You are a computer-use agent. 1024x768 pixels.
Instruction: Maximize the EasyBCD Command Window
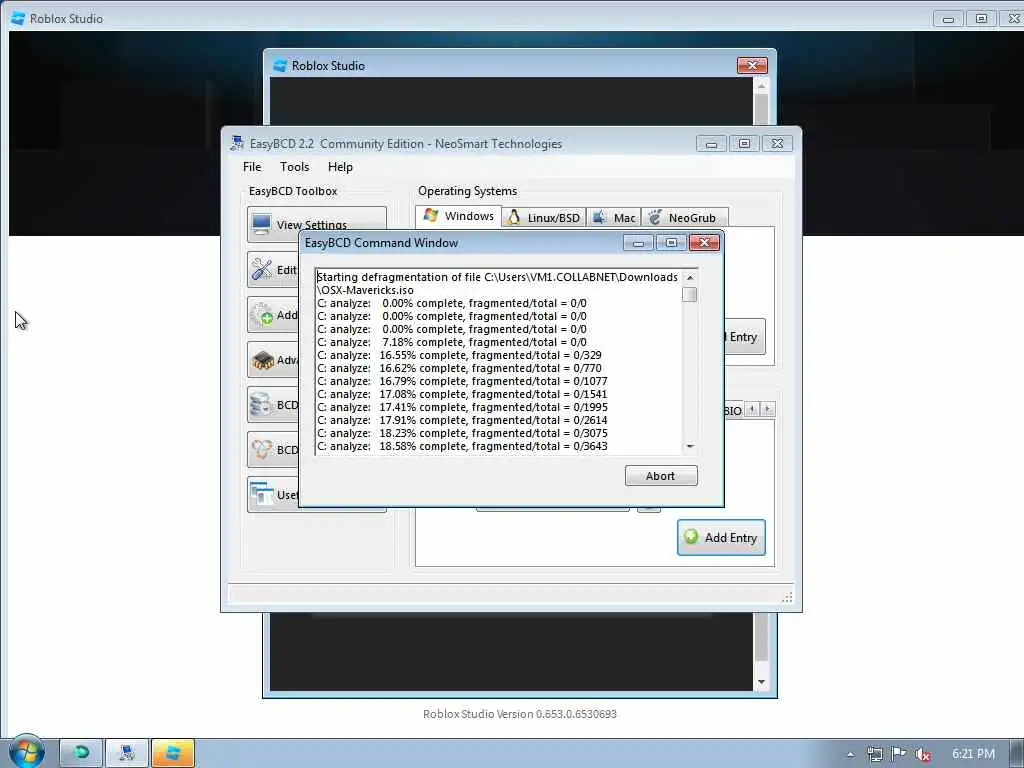coord(671,243)
